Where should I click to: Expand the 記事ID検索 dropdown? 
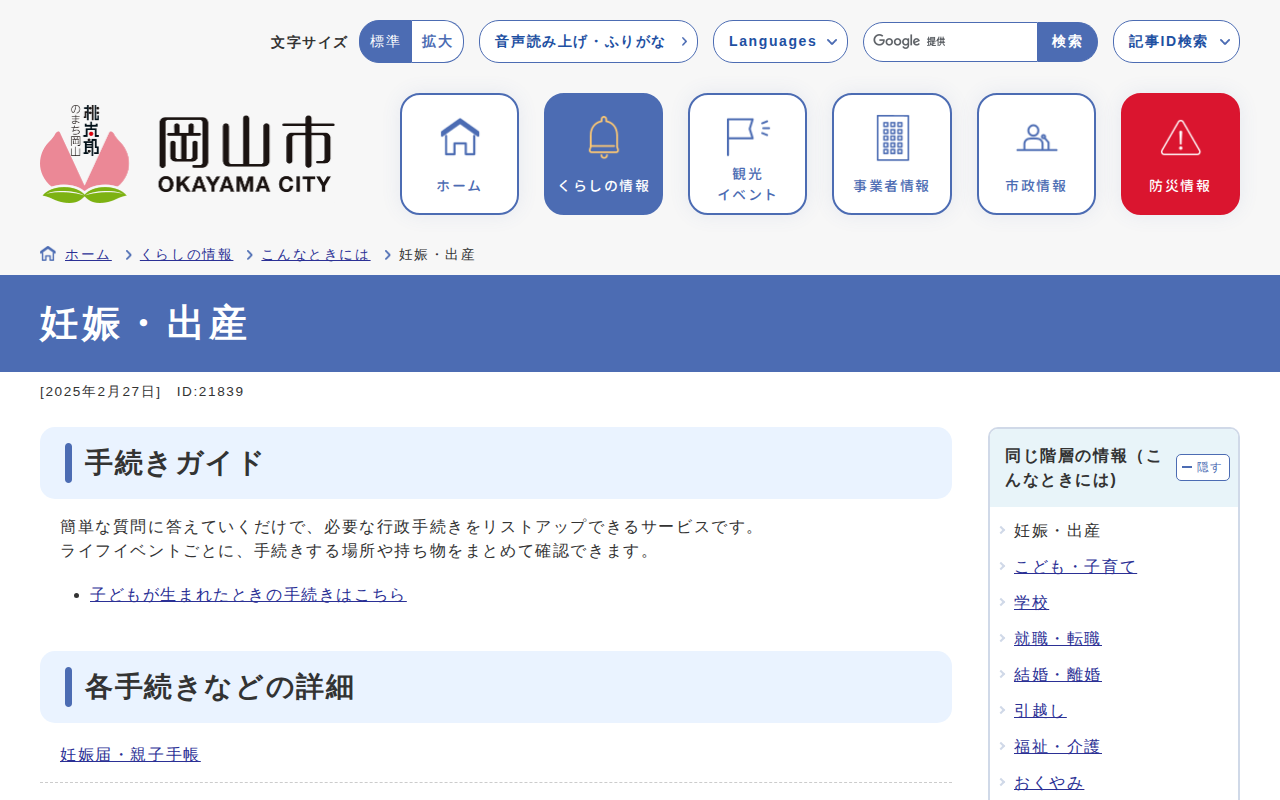coord(1176,42)
